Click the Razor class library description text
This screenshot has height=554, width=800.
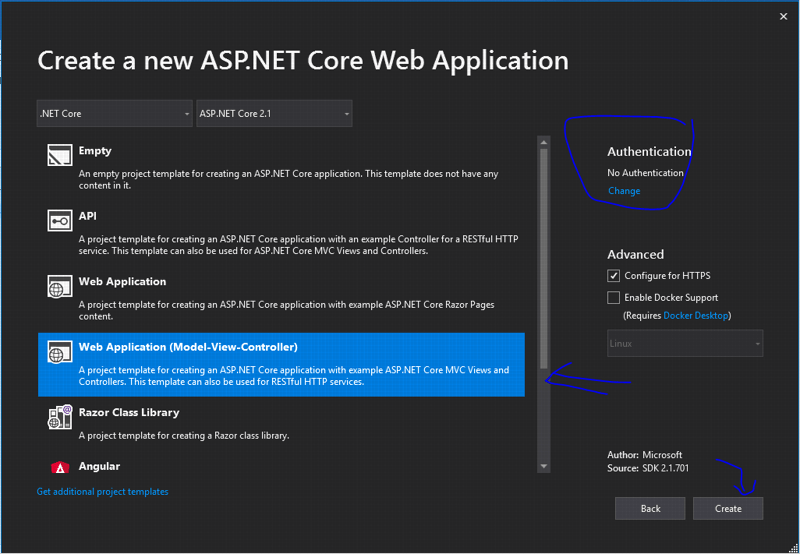184,436
